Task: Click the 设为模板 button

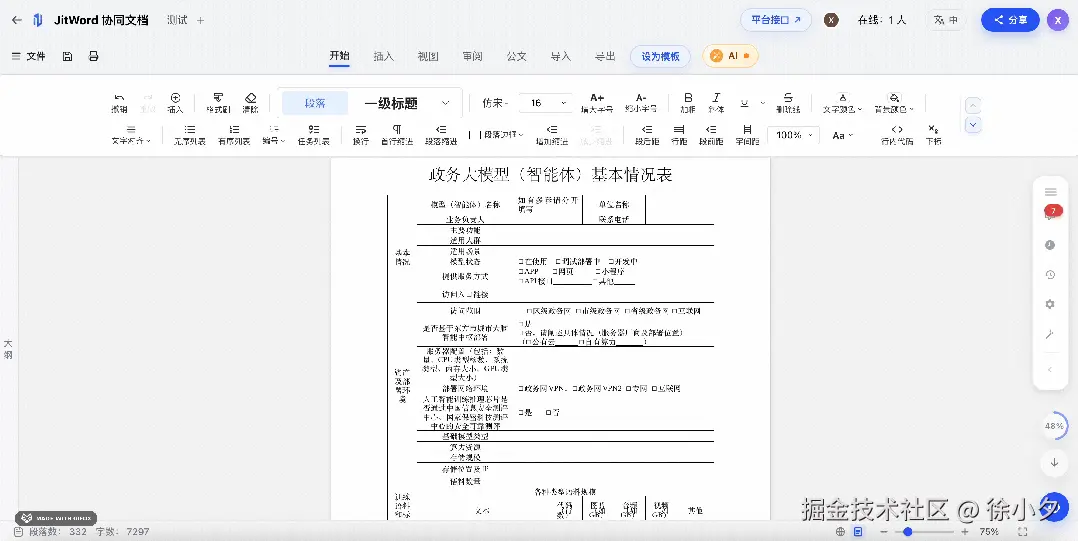Action: pos(661,56)
